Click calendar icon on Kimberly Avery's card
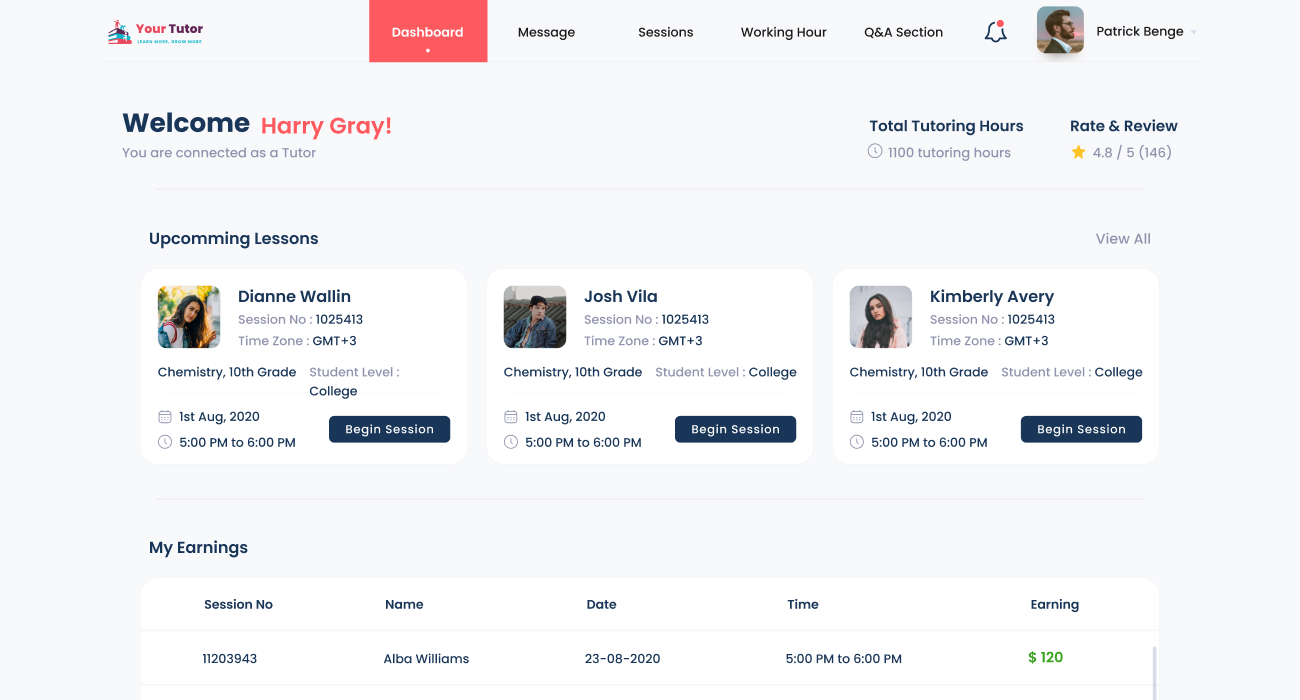The height and width of the screenshot is (700, 1300). pos(857,417)
